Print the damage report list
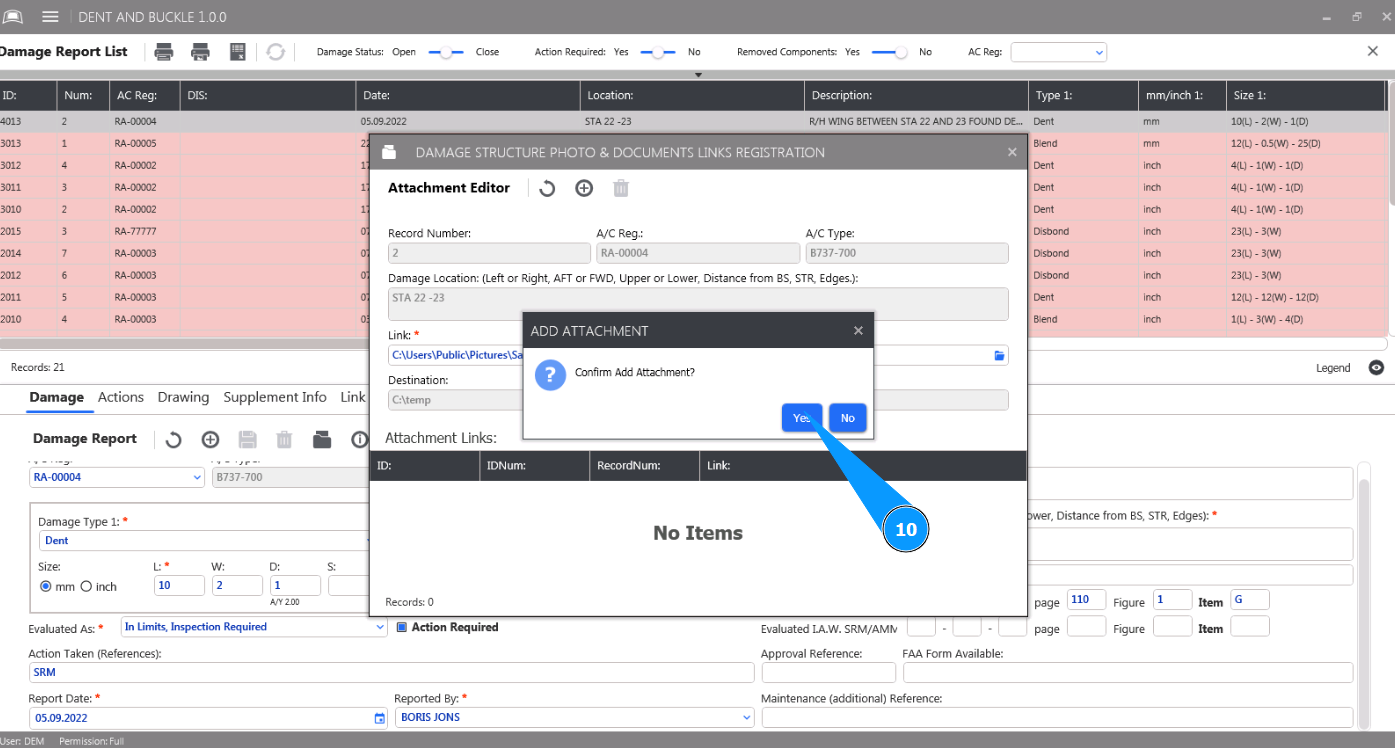The image size is (1395, 748). [164, 52]
